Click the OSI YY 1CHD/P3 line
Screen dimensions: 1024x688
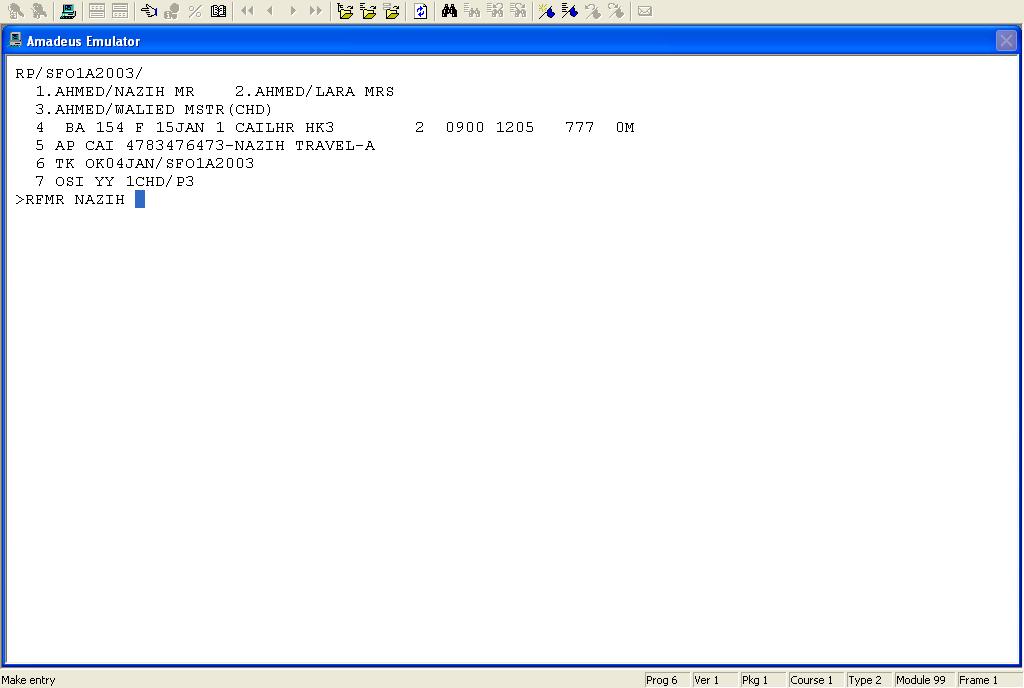point(115,181)
